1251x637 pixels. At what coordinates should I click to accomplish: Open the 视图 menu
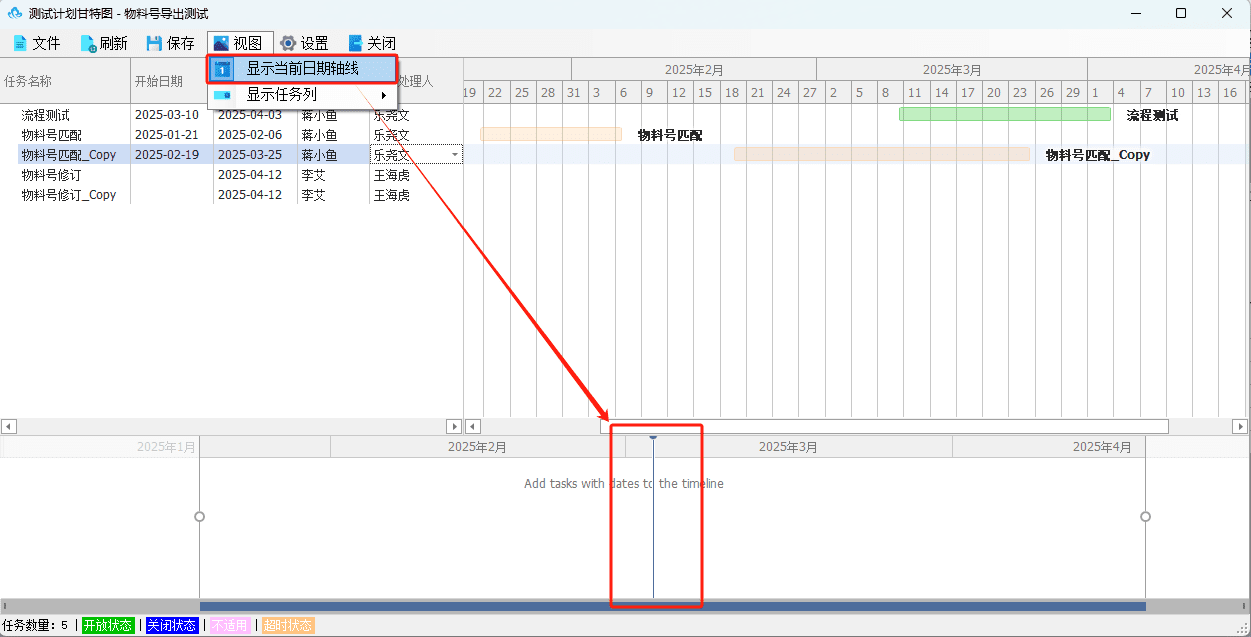[x=240, y=43]
